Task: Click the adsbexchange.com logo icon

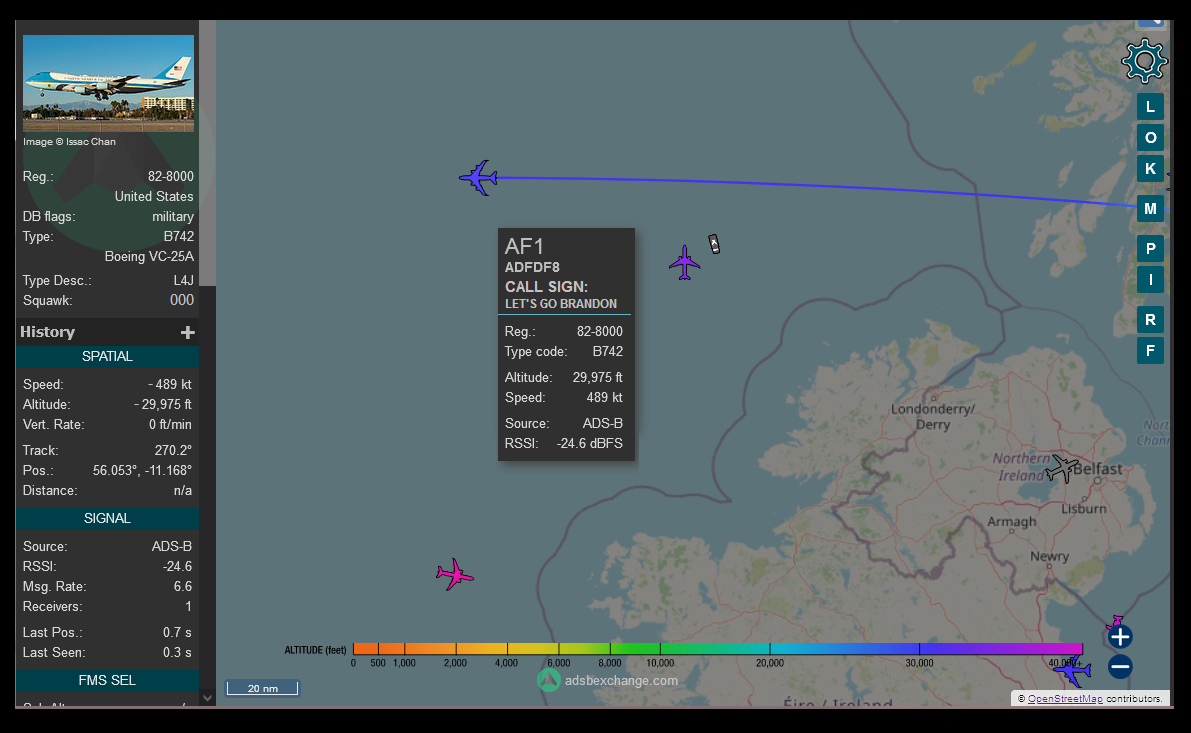Action: (548, 680)
